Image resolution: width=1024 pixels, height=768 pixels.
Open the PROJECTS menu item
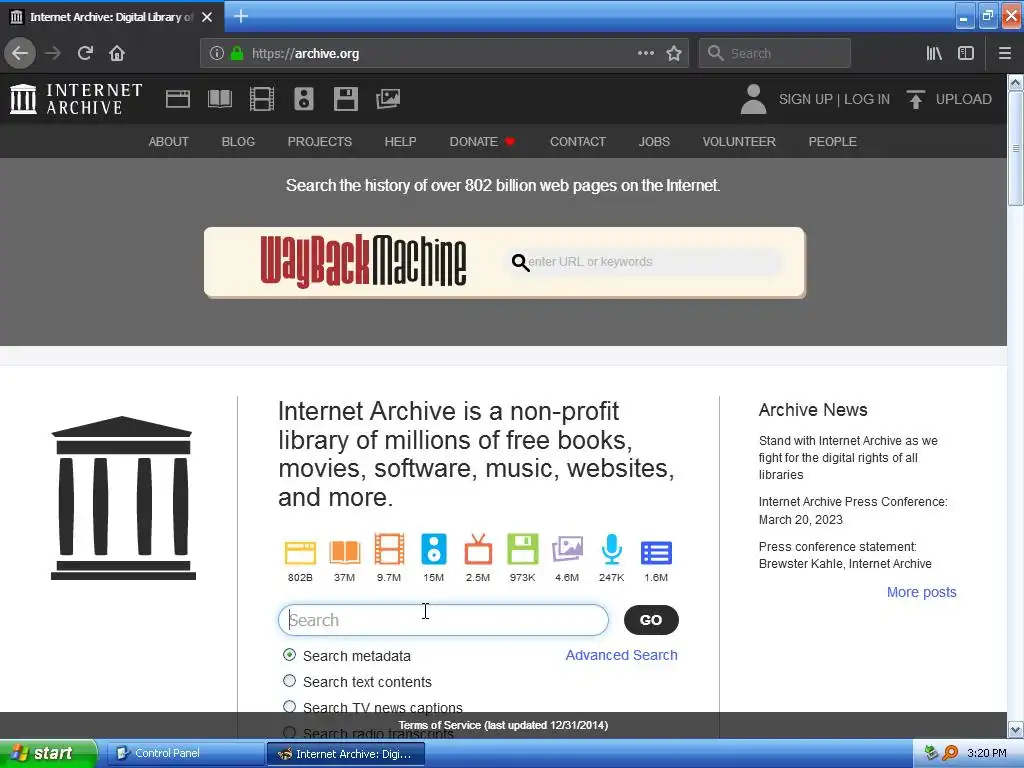point(320,142)
